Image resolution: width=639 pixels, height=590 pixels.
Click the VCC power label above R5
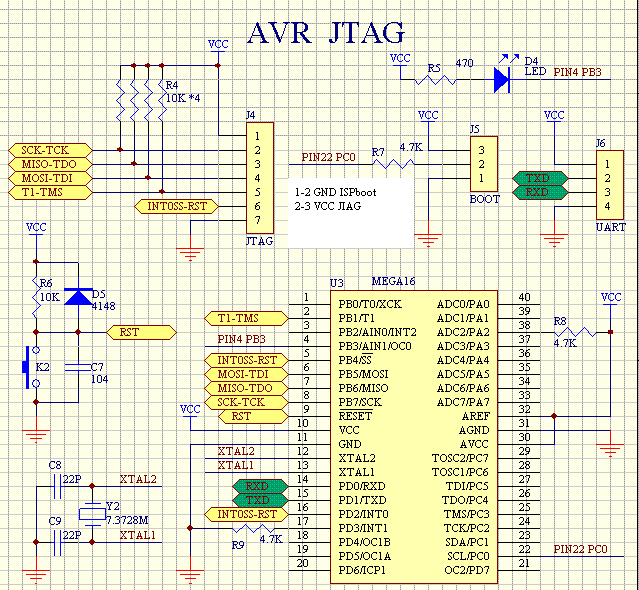[400, 58]
